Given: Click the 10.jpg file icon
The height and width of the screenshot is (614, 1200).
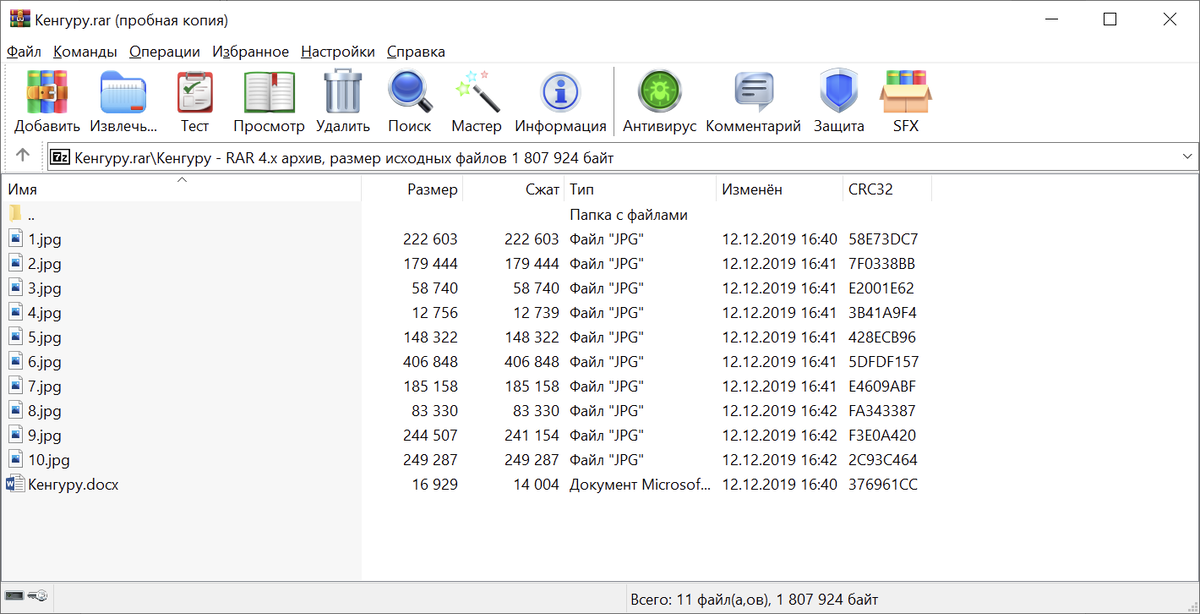Looking at the screenshot, I should tap(16, 459).
